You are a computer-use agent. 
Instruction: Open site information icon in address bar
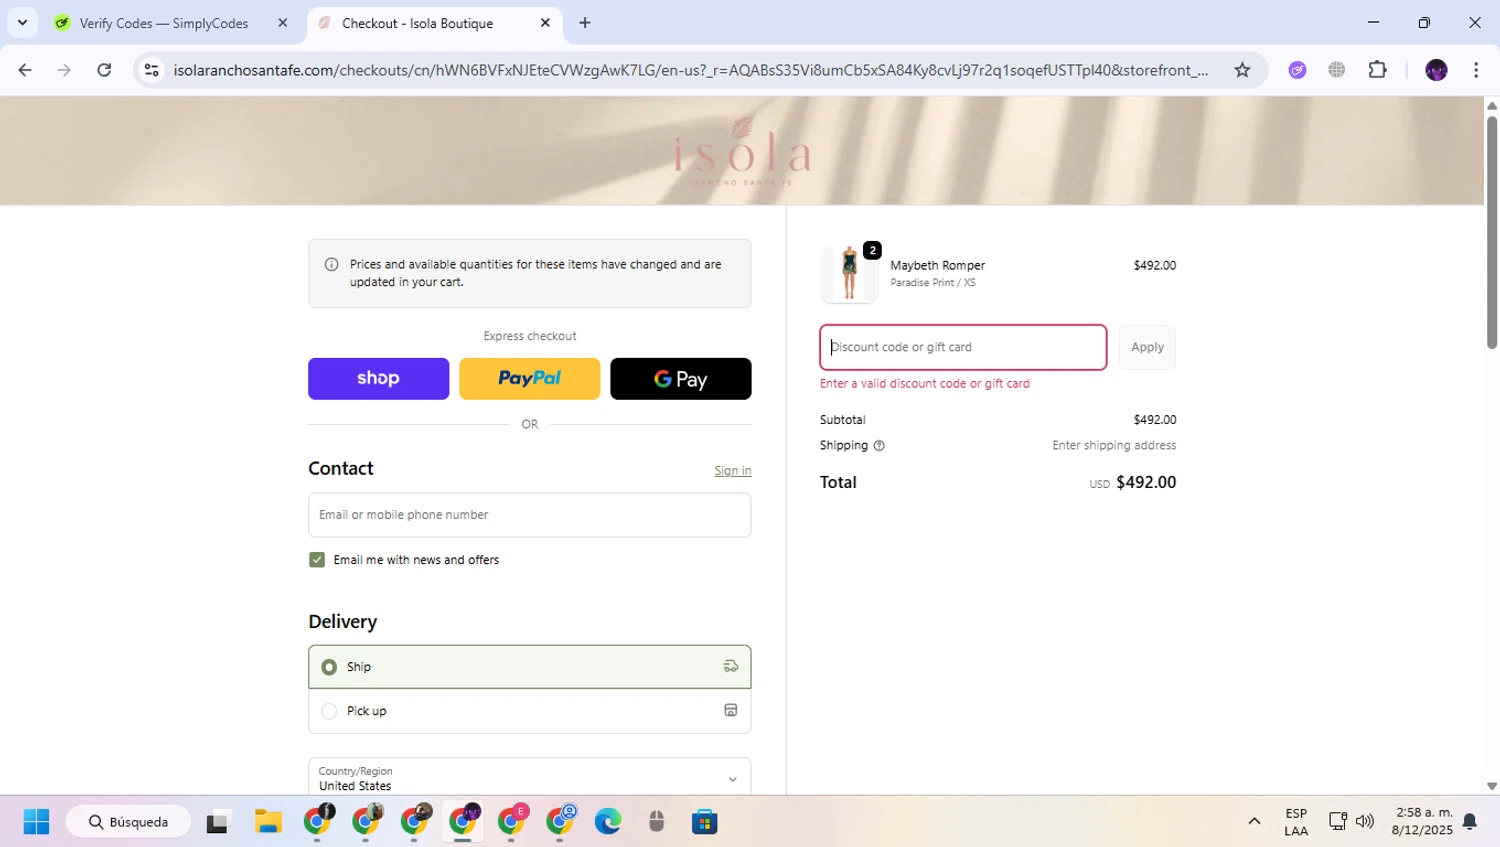(x=152, y=70)
